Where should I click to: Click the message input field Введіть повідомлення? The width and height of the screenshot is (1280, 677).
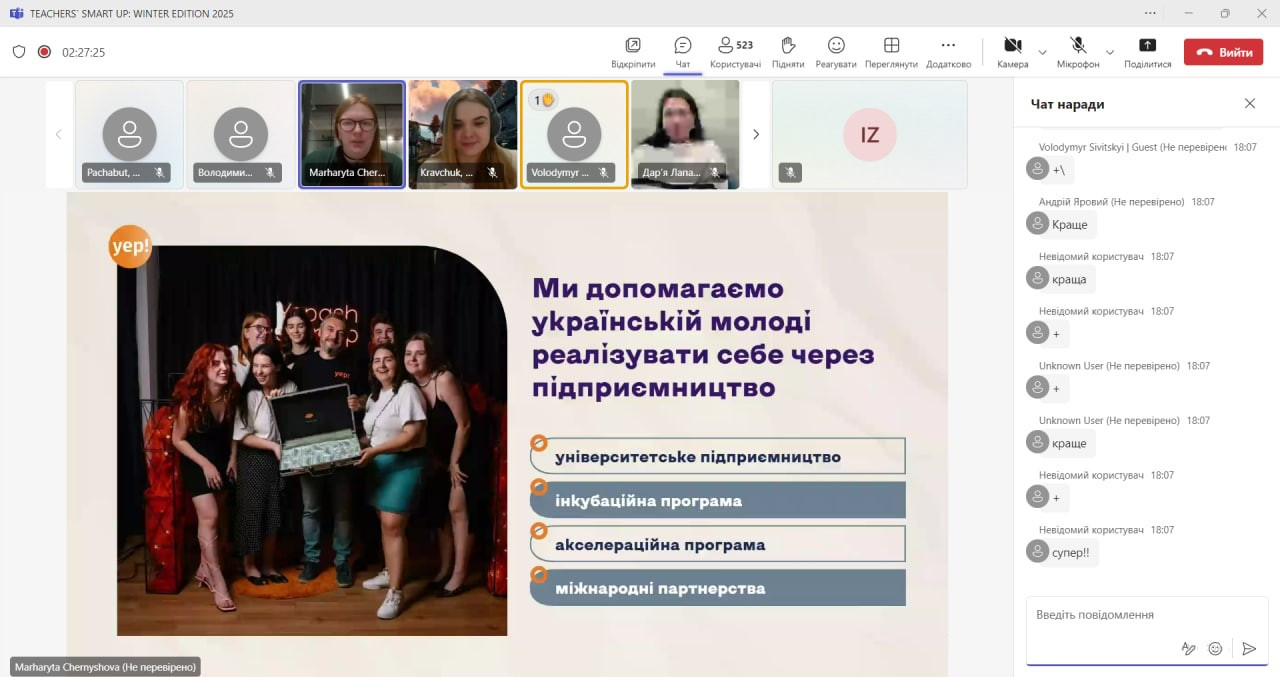coord(1147,615)
